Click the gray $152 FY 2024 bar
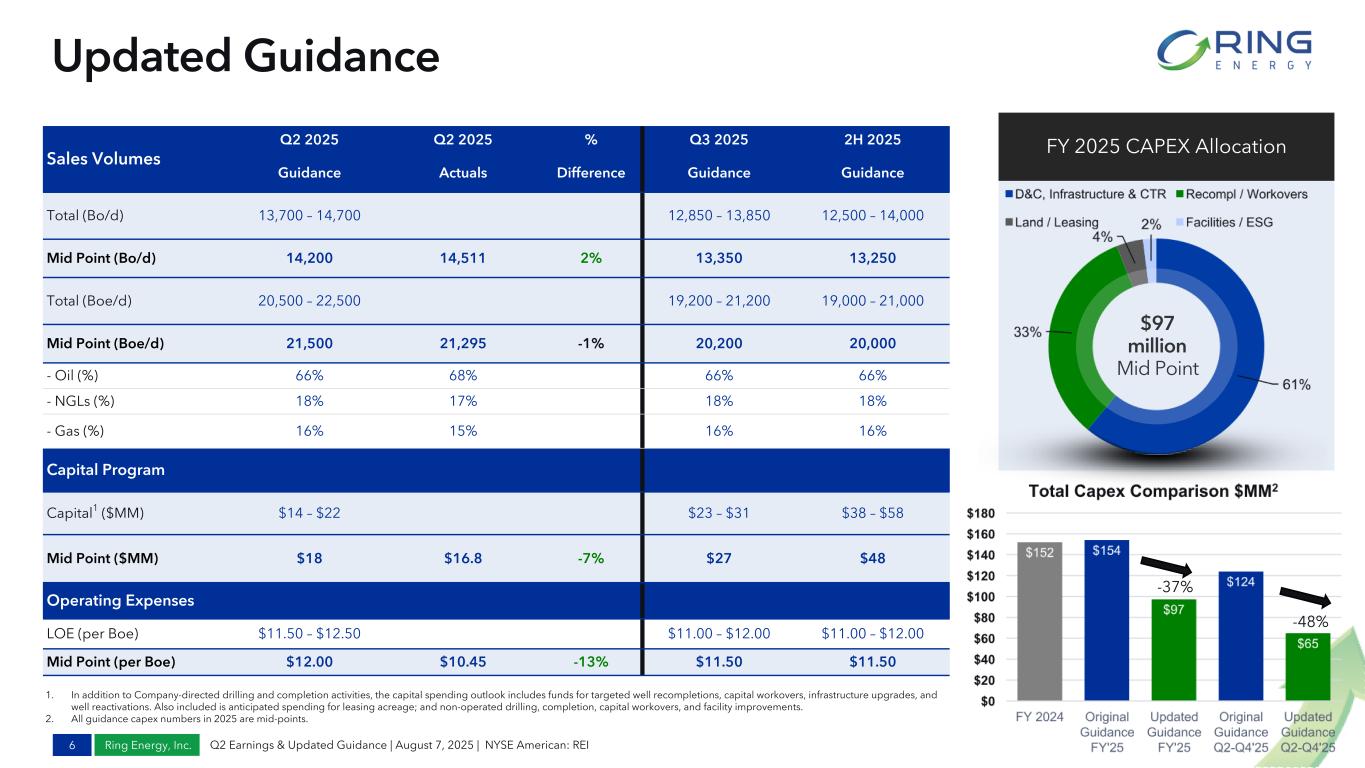The height and width of the screenshot is (768, 1365). pos(1039,621)
